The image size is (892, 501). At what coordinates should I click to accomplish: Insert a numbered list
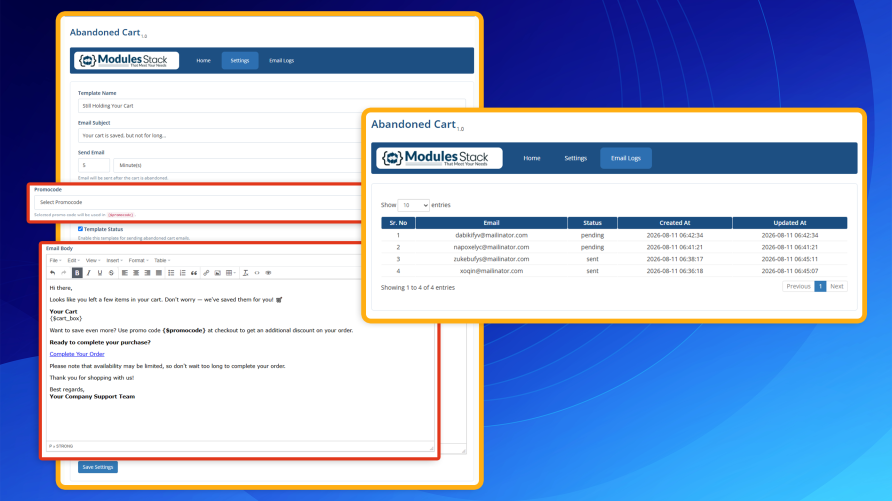(x=183, y=273)
